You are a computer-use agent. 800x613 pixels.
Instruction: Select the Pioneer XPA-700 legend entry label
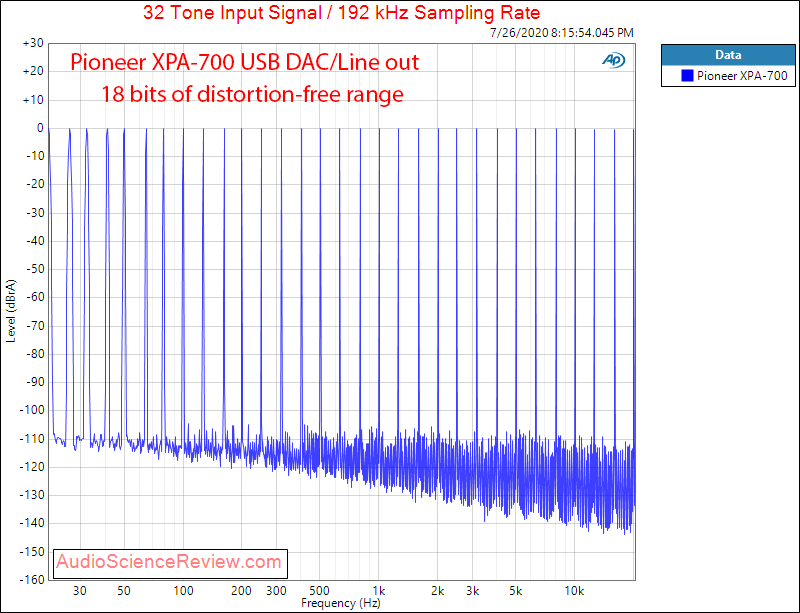click(742, 76)
